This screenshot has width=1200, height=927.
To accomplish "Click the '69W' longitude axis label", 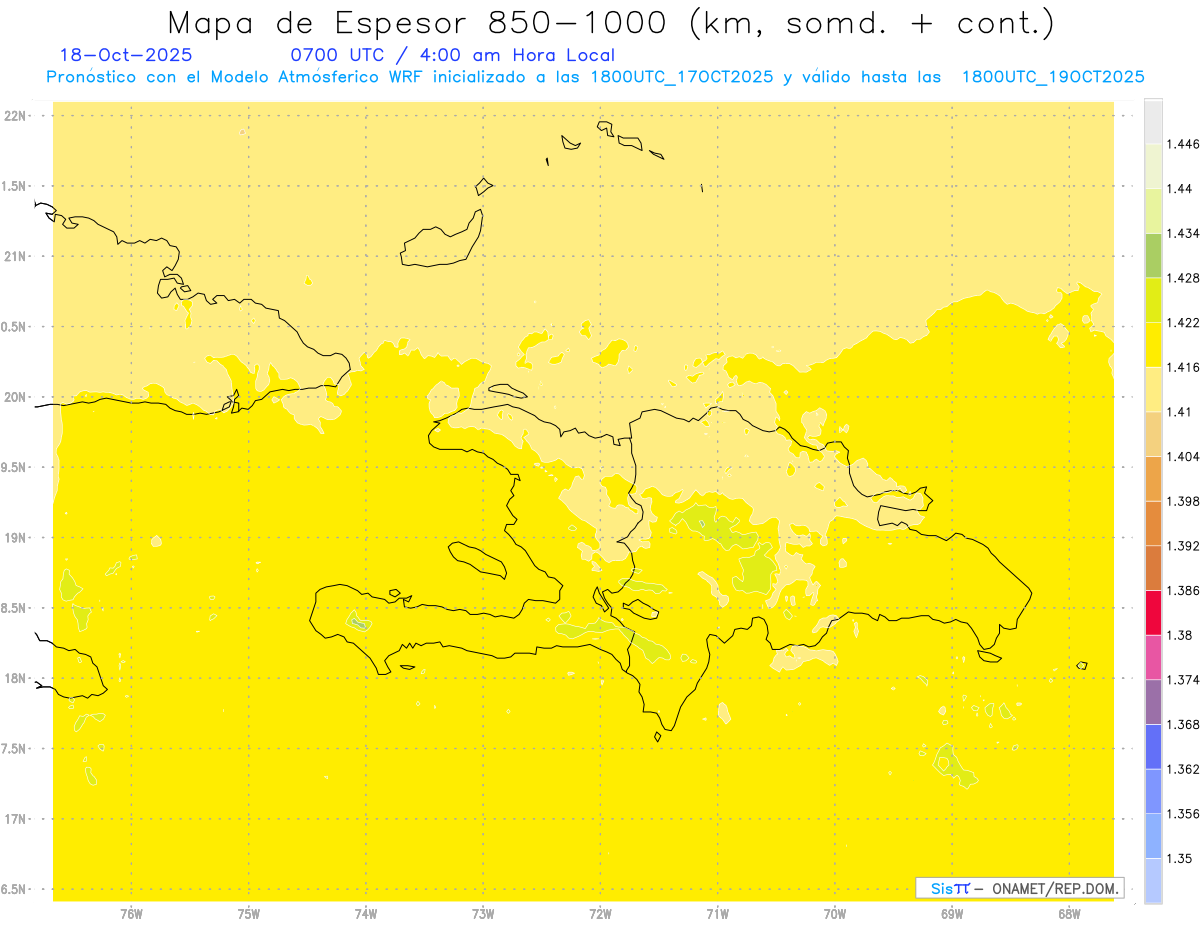I will [x=951, y=914].
